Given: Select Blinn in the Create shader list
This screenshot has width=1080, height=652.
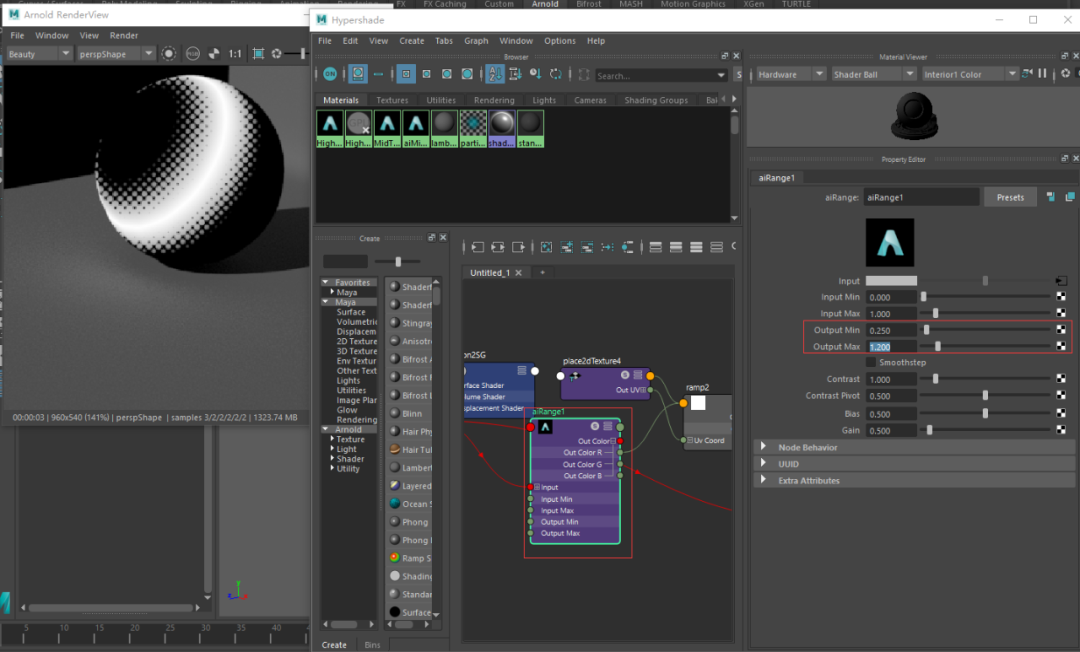Looking at the screenshot, I should tap(411, 413).
